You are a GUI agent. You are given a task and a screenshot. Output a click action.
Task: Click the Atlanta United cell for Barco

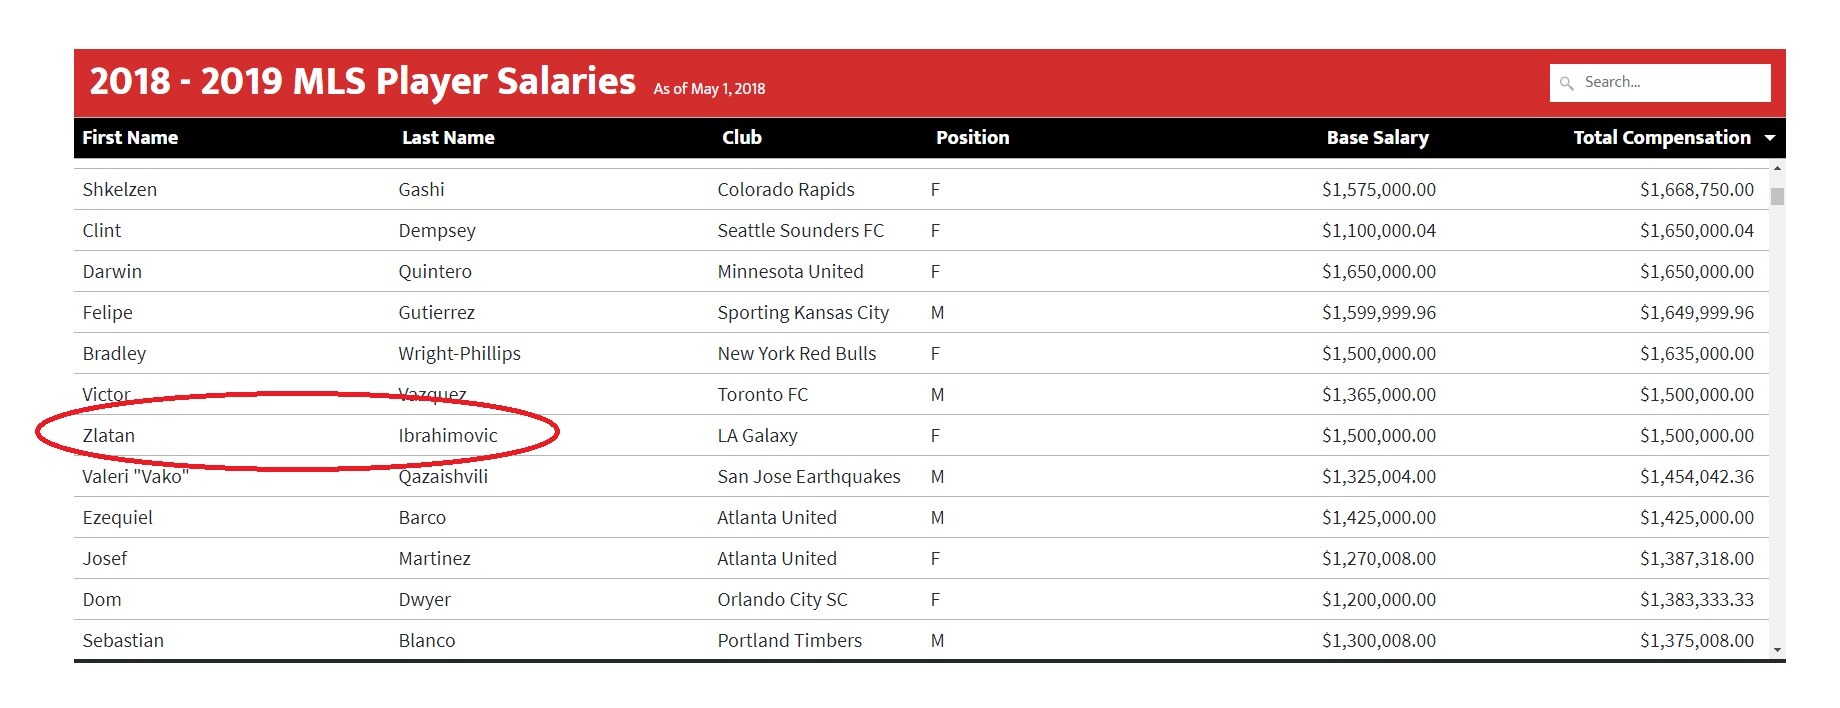click(777, 517)
